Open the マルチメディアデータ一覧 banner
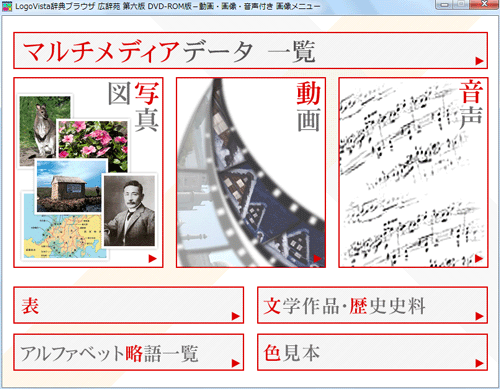This screenshot has width=500, height=389. pyautogui.click(x=250, y=51)
